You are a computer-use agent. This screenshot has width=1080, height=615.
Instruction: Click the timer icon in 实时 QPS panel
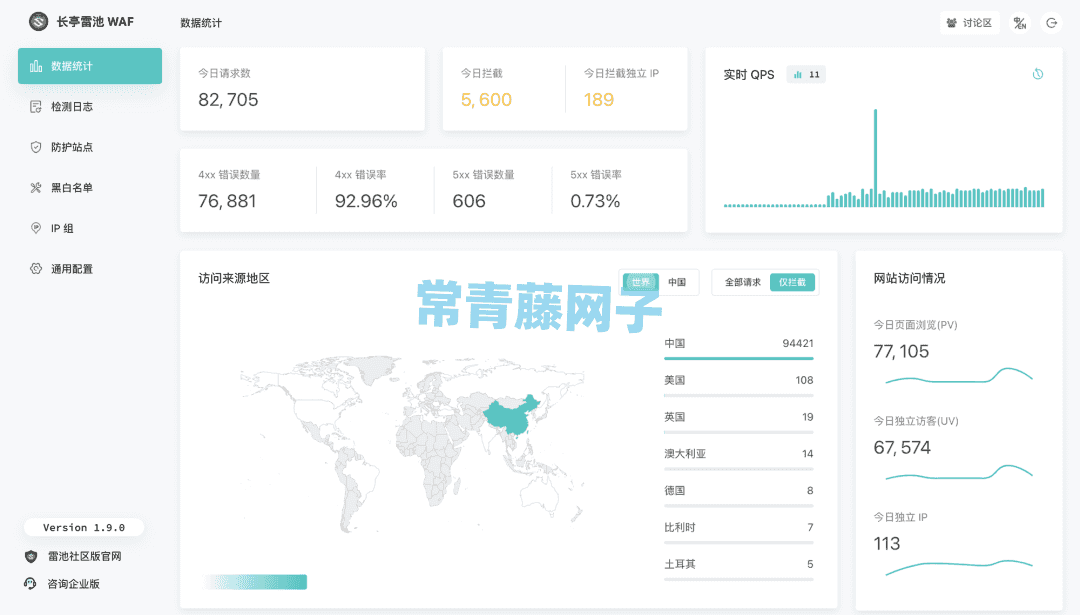(1038, 73)
